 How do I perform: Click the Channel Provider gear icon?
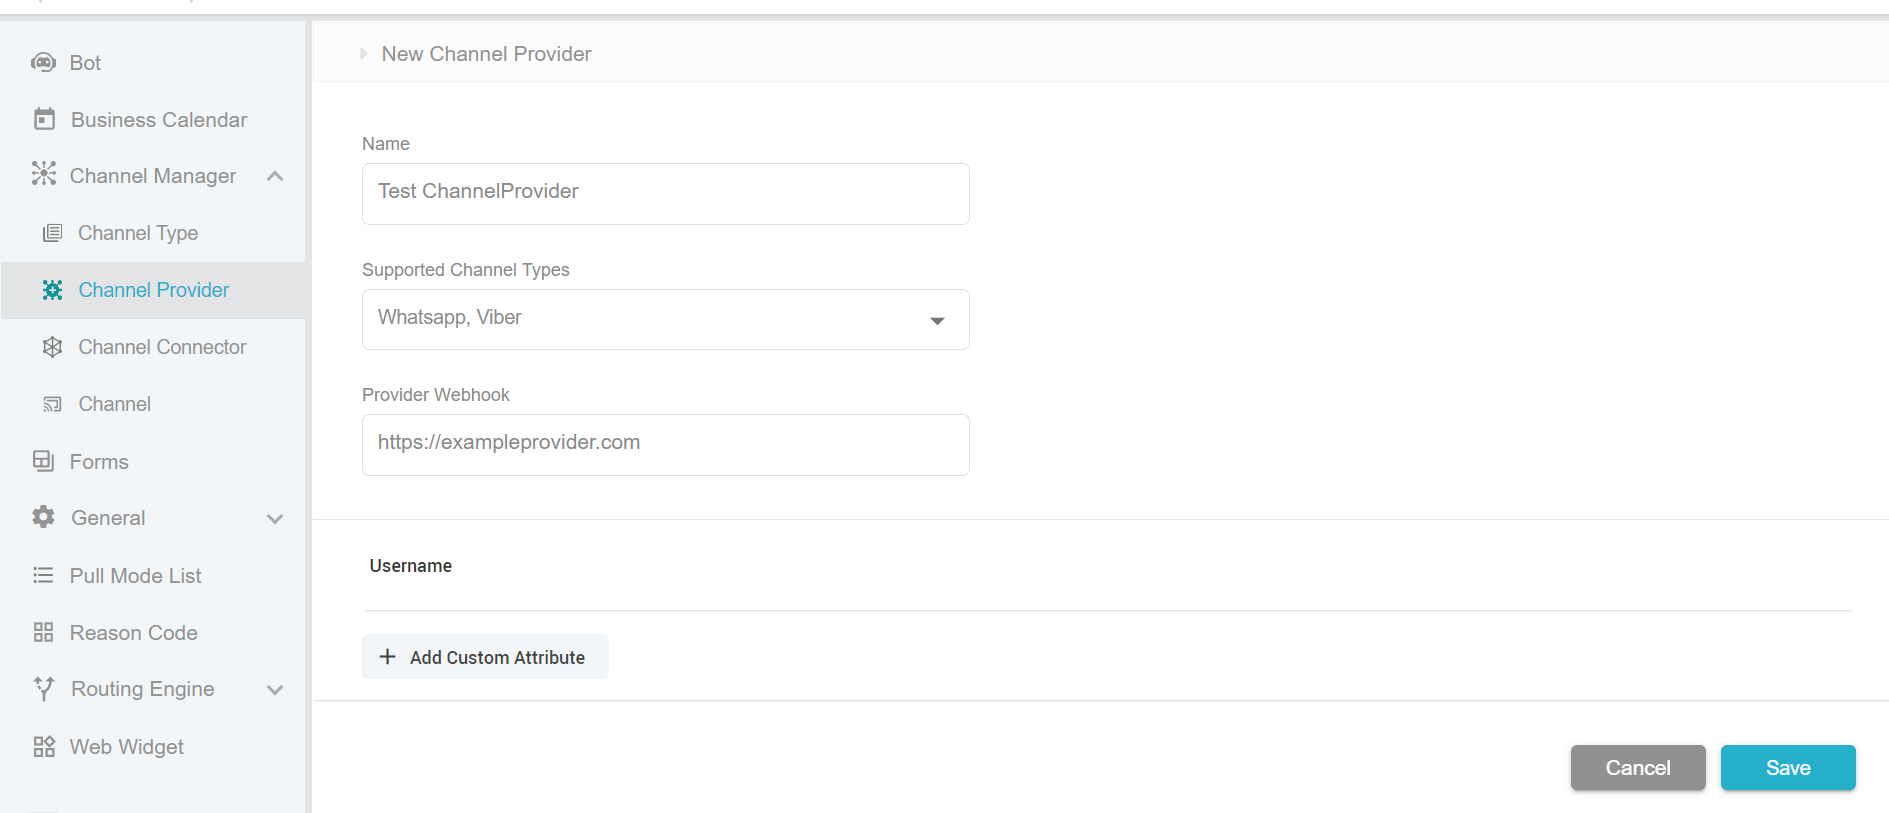[x=52, y=290]
